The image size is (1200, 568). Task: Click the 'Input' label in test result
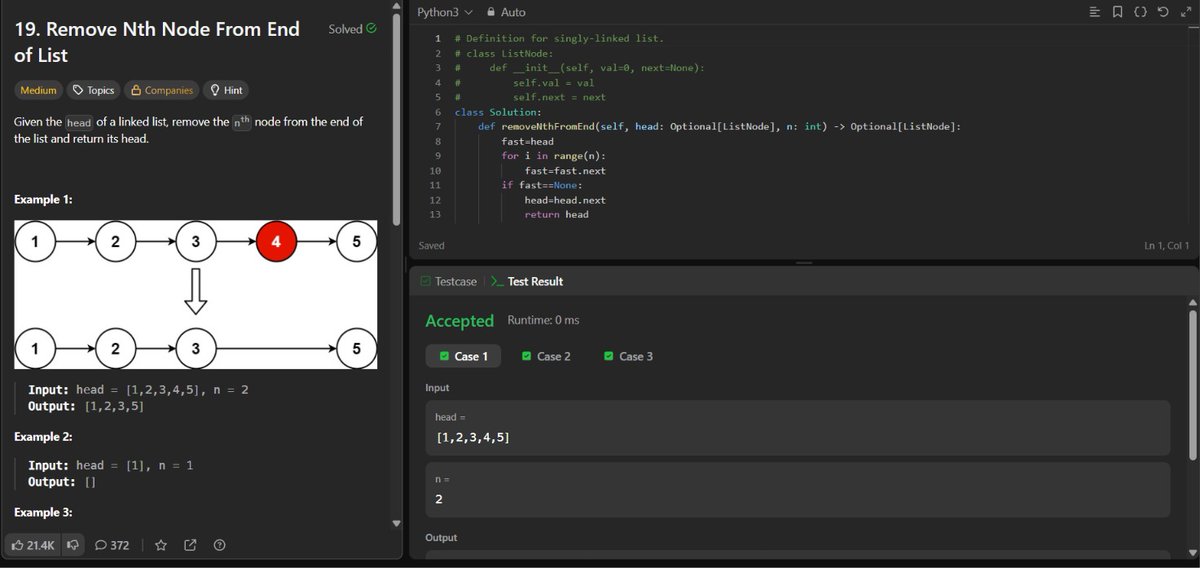(437, 387)
